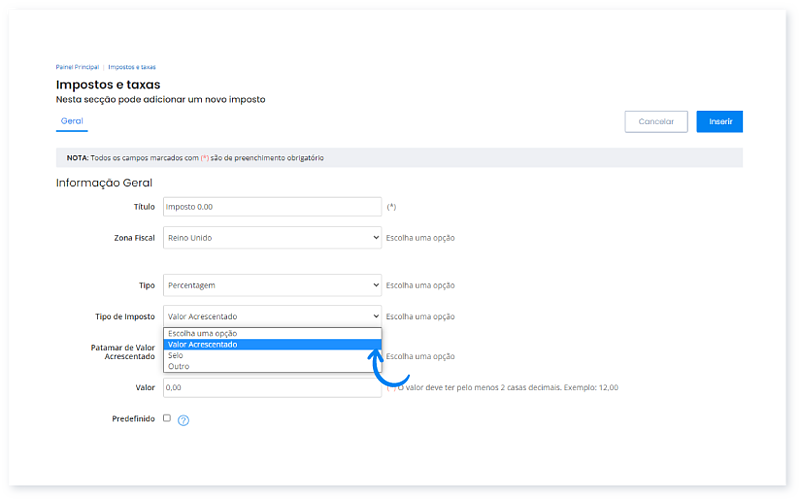Viewport: 800px width, 499px height.
Task: Click into the Valor input field
Action: point(272,387)
